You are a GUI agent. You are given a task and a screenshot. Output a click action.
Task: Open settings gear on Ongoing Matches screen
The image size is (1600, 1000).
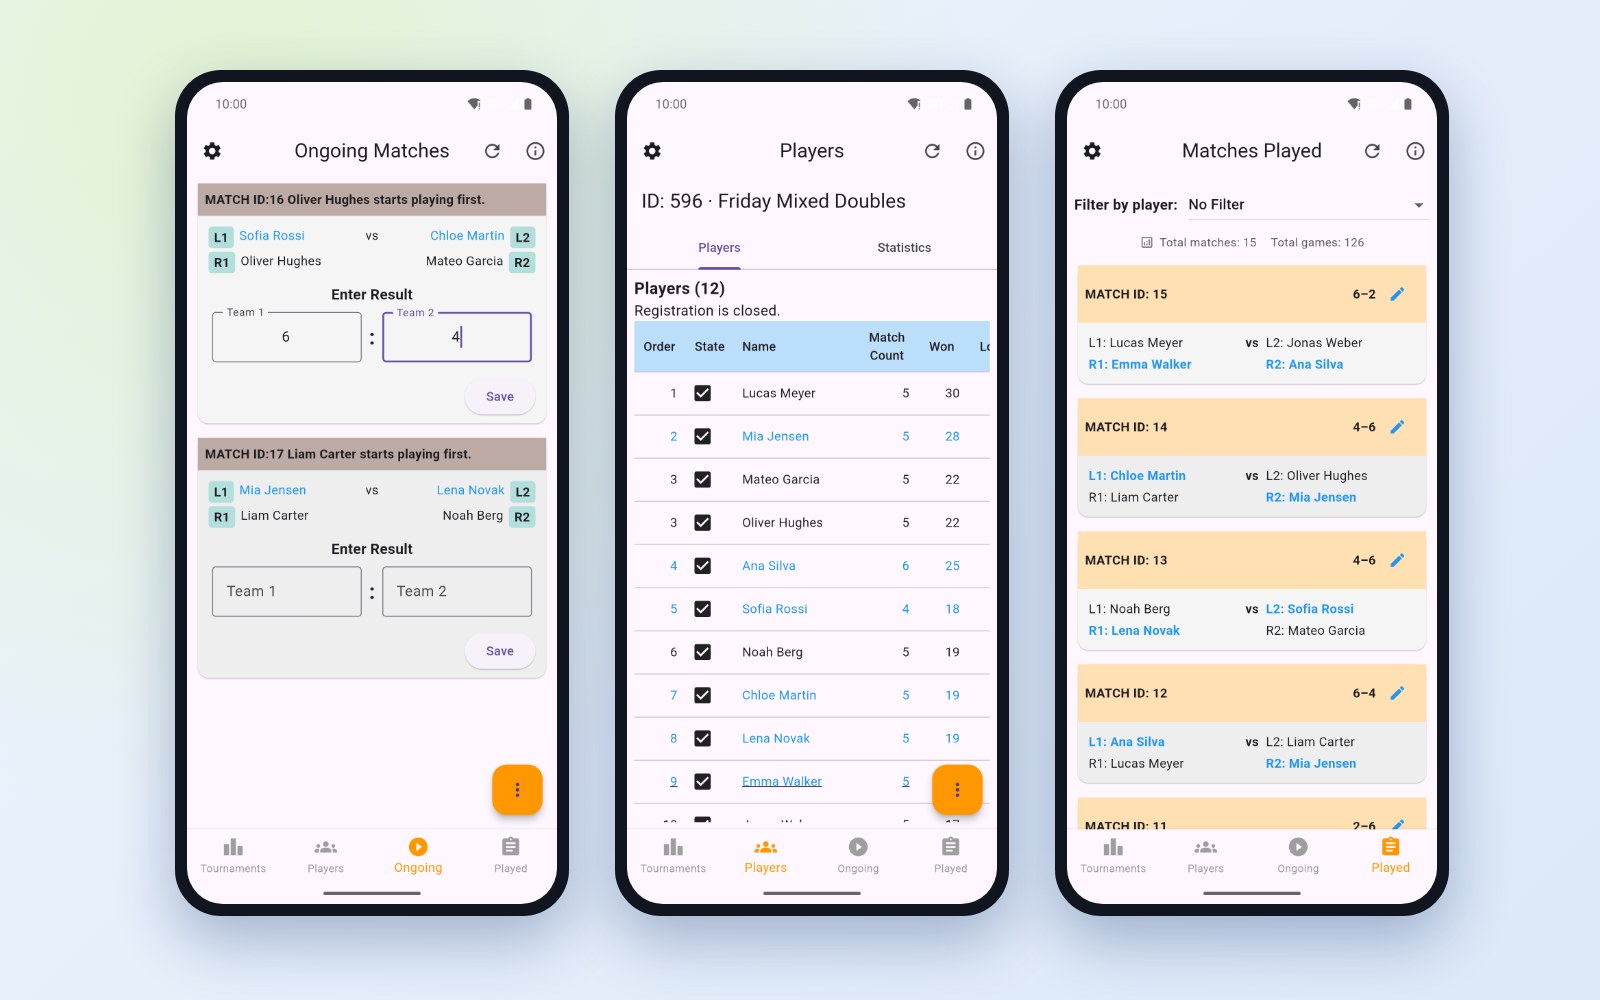point(212,151)
